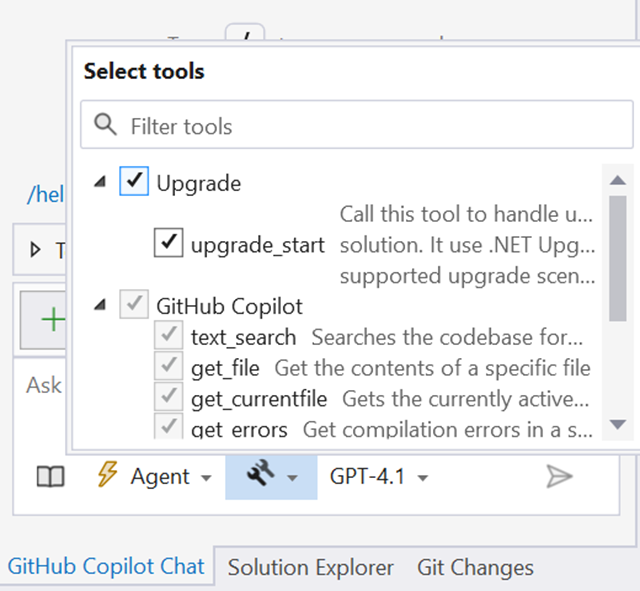Screen dimensions: 640x591
Task: Collapse the Upgrade tree group
Action: 100,181
